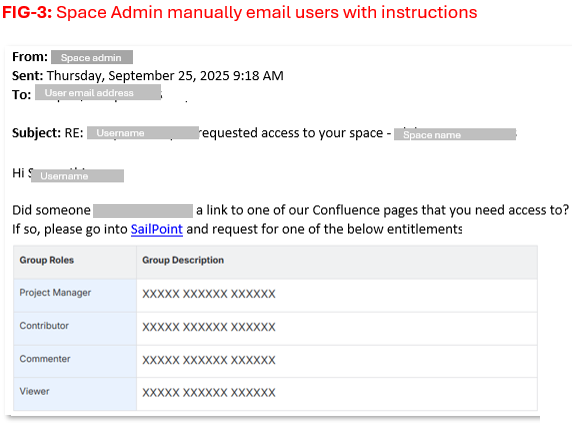Click the 'FIG-3' figure title heading
Viewport: 572px width, 427px height.
tap(240, 12)
